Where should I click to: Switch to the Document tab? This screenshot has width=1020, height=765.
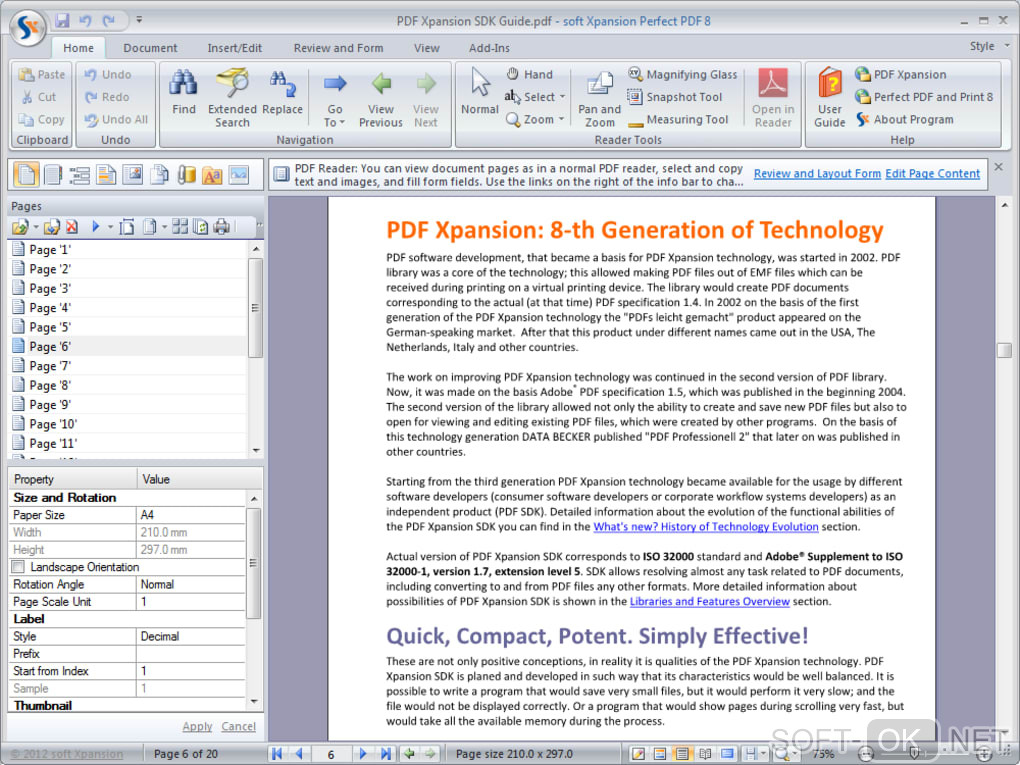click(150, 48)
